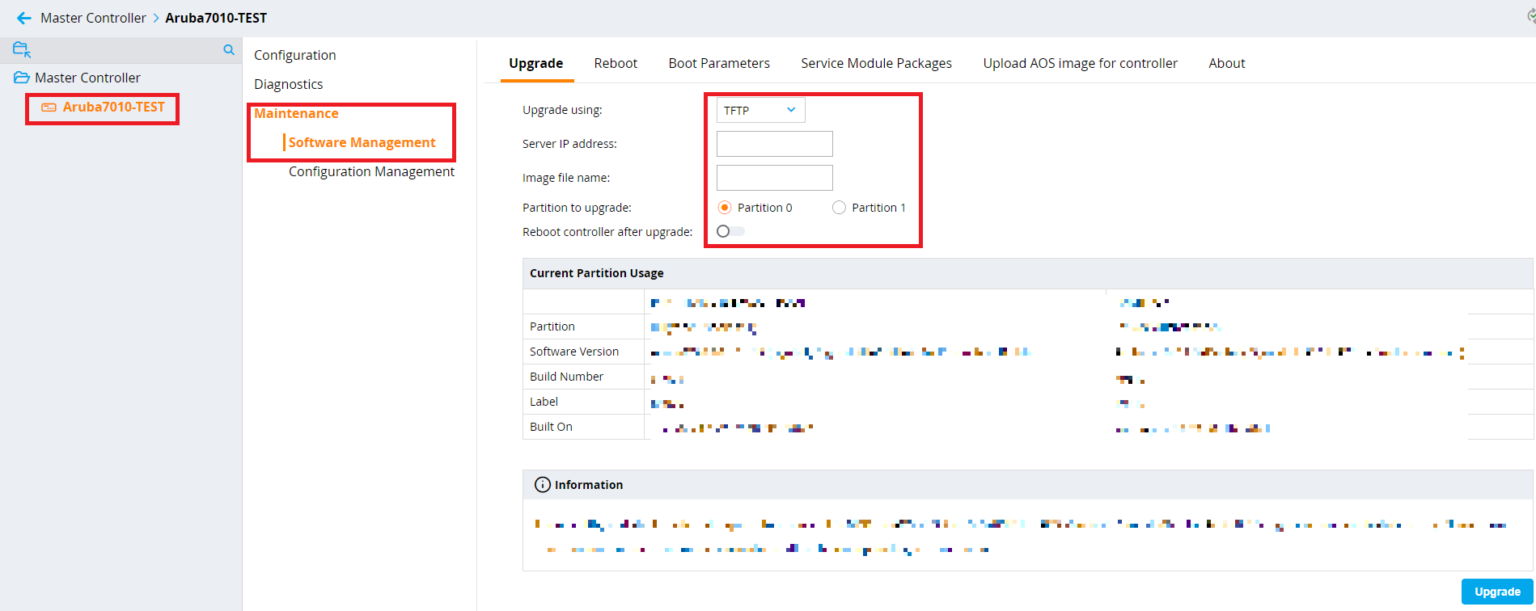1536x611 pixels.
Task: Open the Upgrade using TFTP dropdown
Action: [x=760, y=110]
